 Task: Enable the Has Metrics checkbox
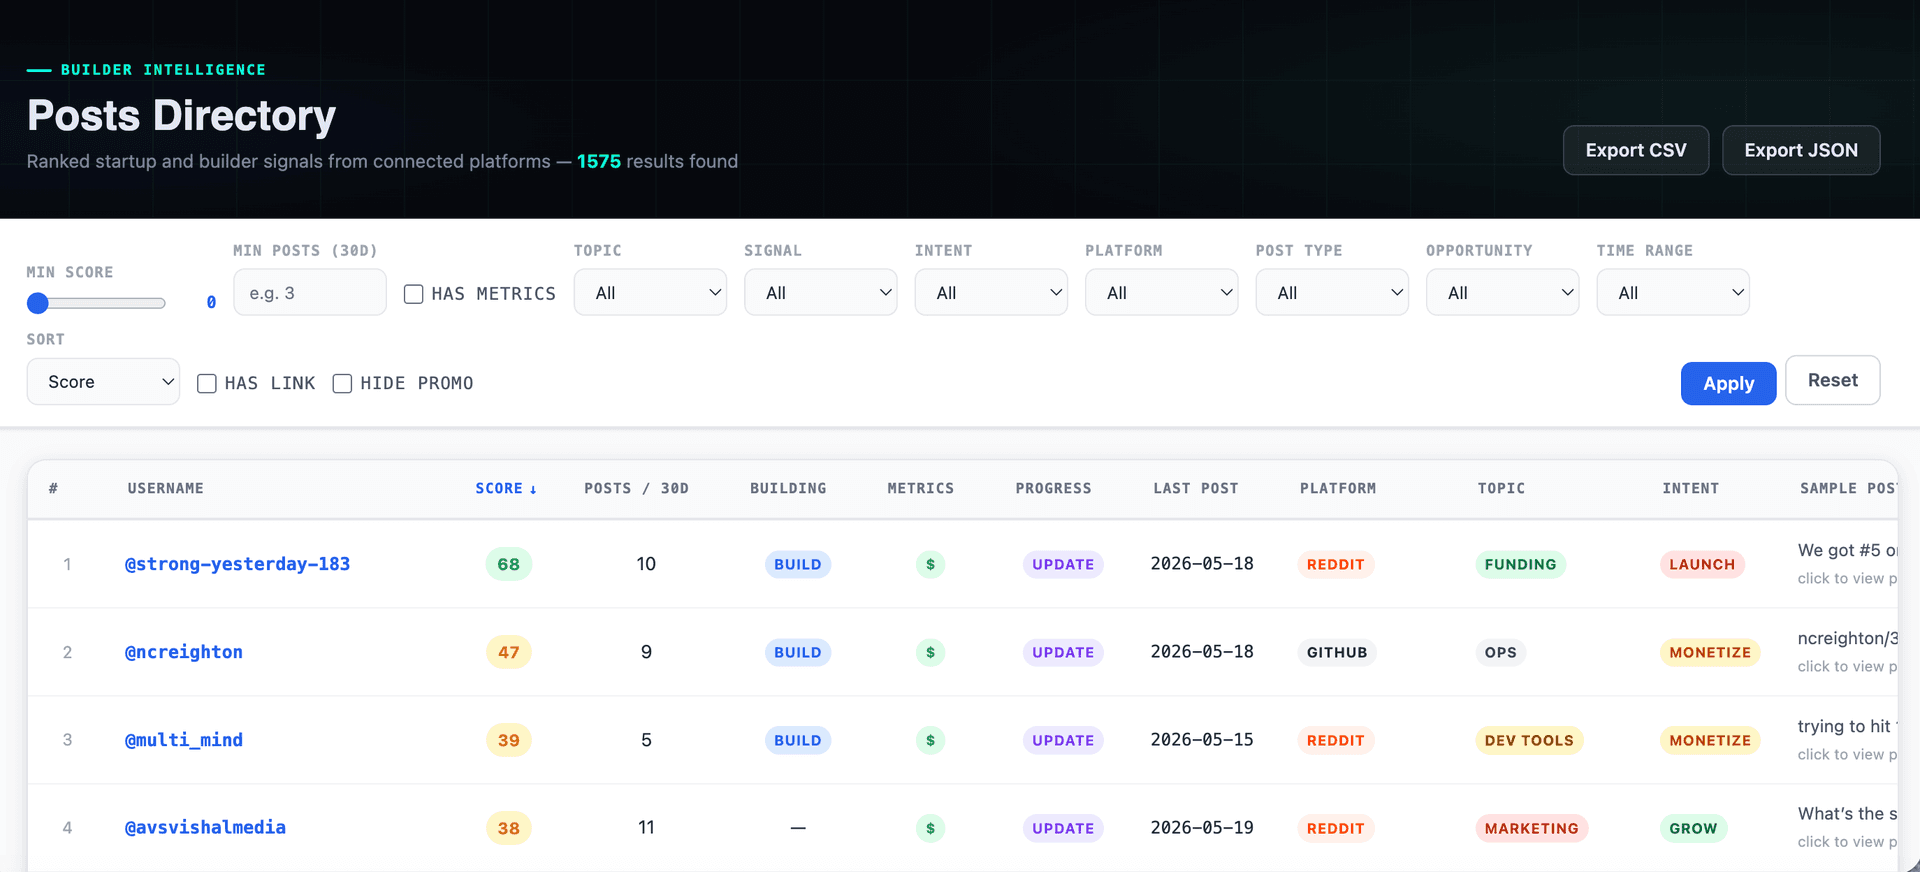point(413,294)
